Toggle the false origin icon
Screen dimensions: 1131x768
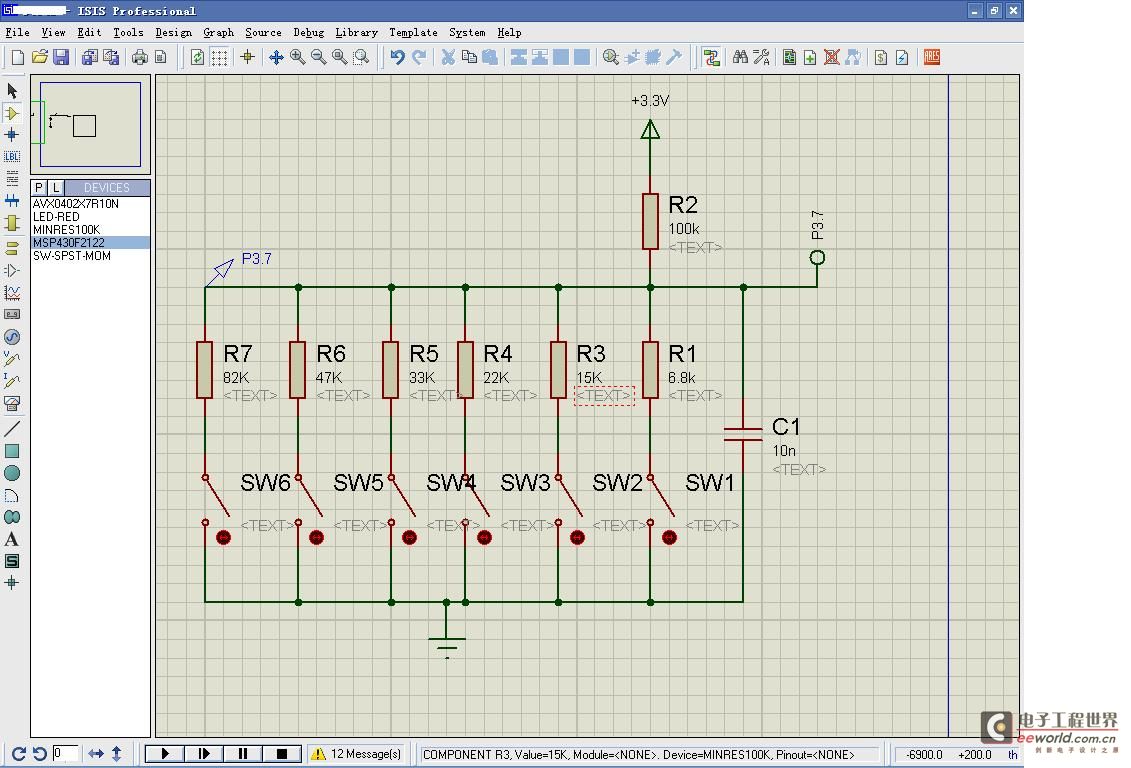(247, 57)
